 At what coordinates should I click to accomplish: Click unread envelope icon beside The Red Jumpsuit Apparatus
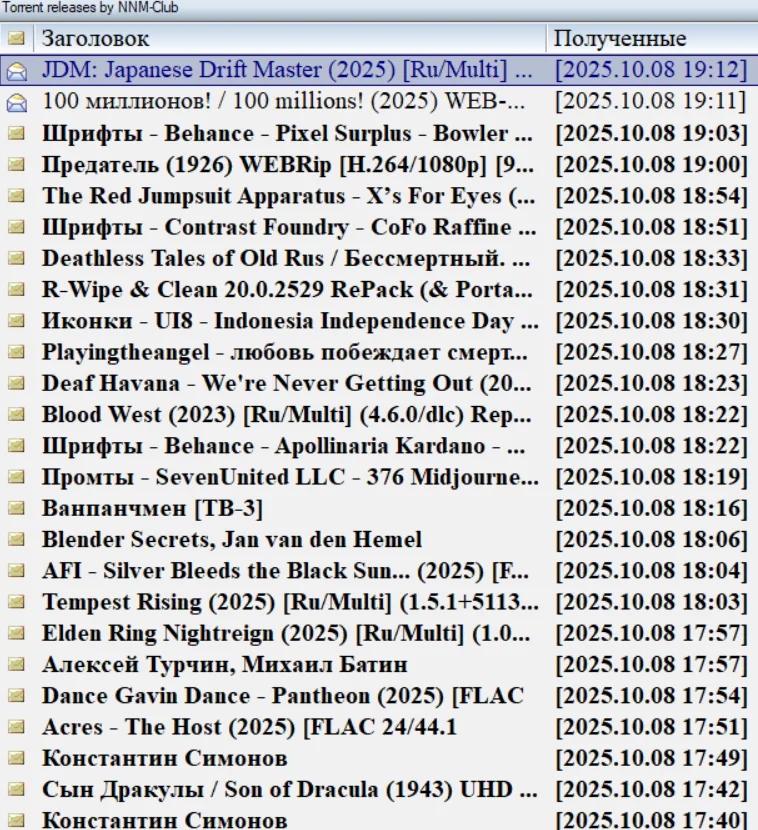pos(16,195)
